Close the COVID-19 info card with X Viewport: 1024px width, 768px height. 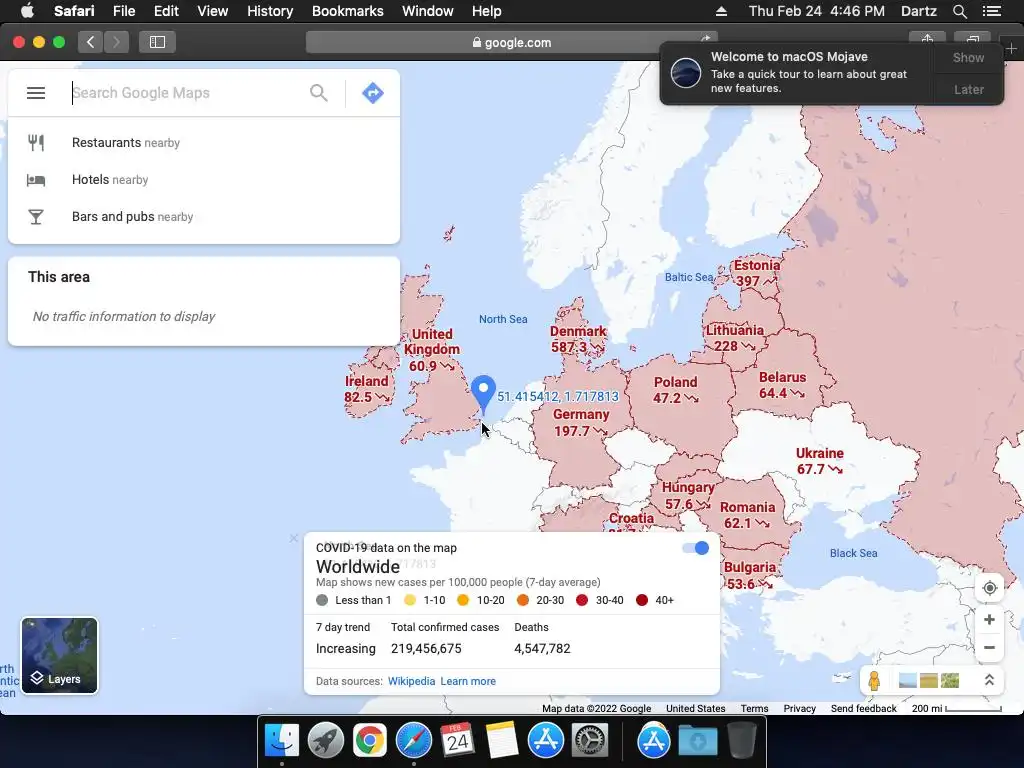(294, 538)
